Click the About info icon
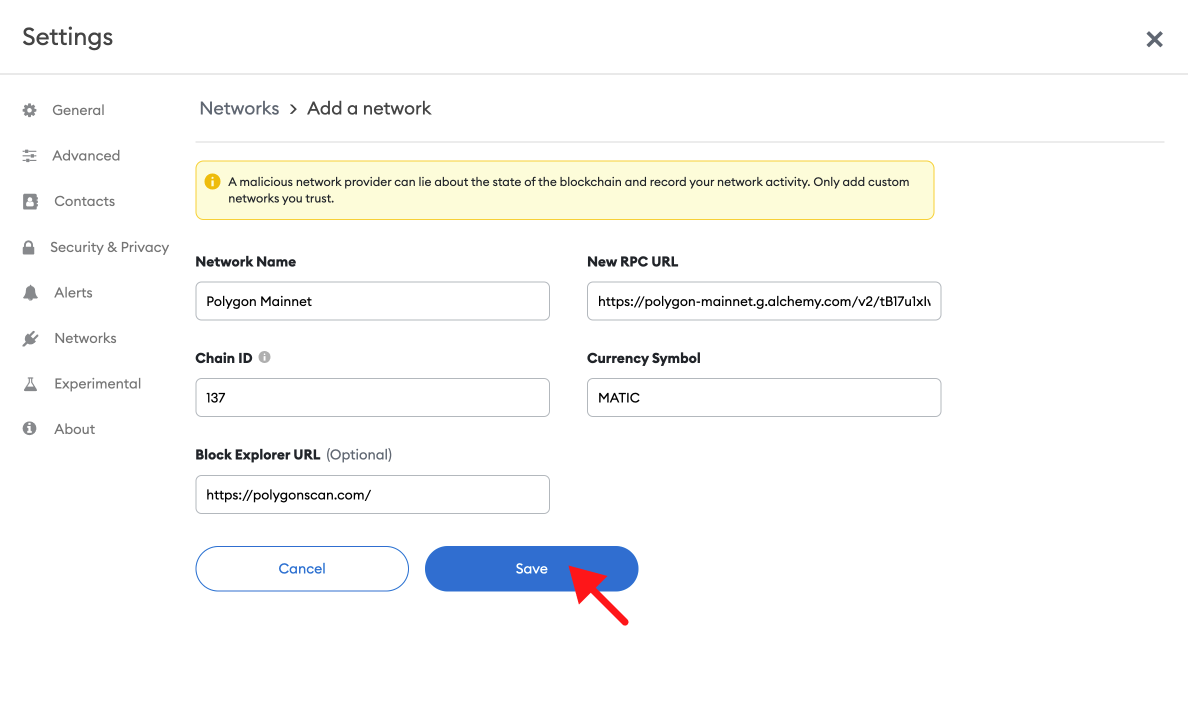This screenshot has width=1188, height=723. [x=30, y=429]
